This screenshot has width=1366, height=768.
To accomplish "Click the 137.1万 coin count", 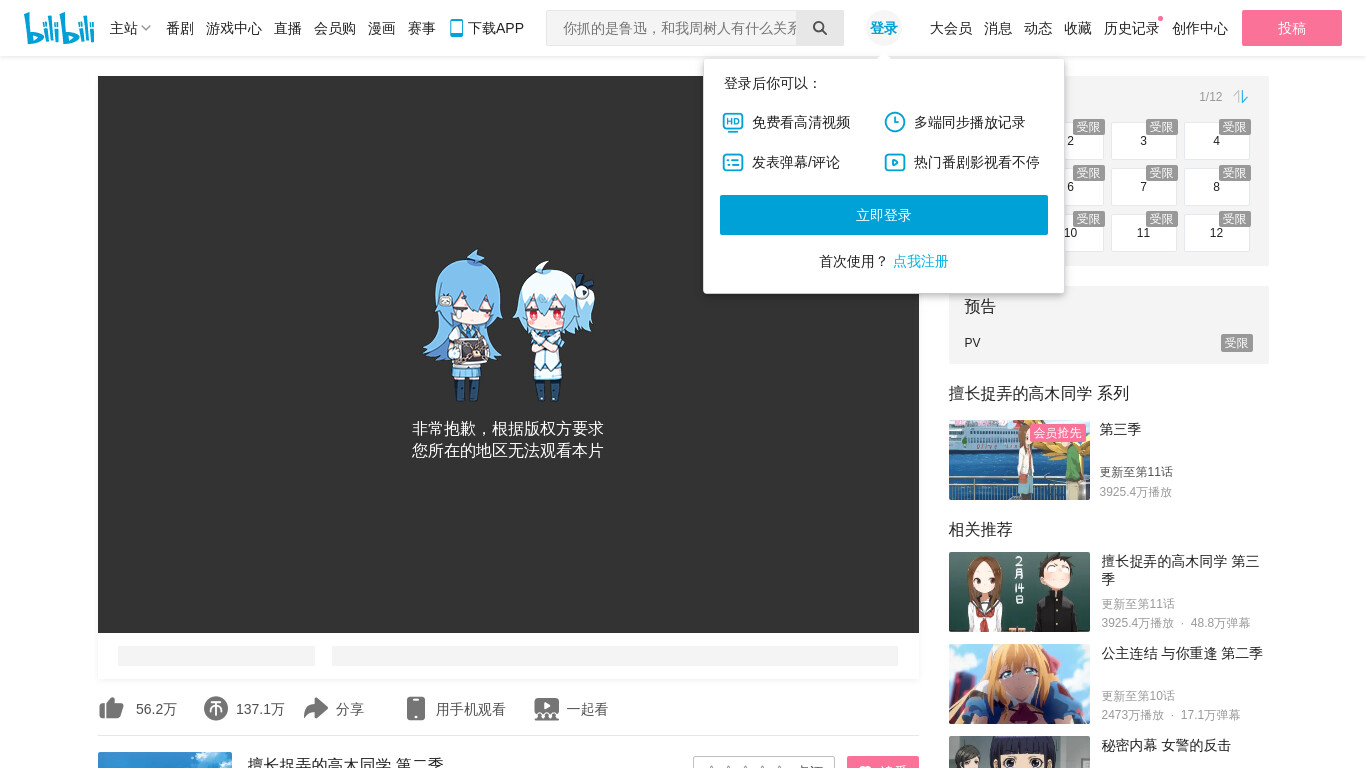I will click(260, 709).
